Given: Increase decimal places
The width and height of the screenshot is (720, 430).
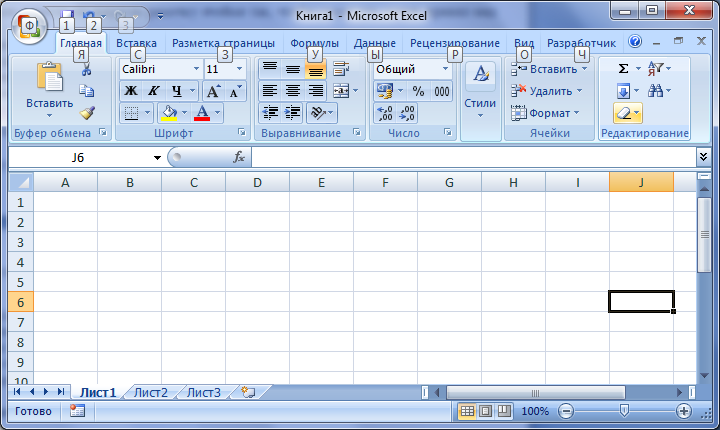Looking at the screenshot, I should point(385,113).
